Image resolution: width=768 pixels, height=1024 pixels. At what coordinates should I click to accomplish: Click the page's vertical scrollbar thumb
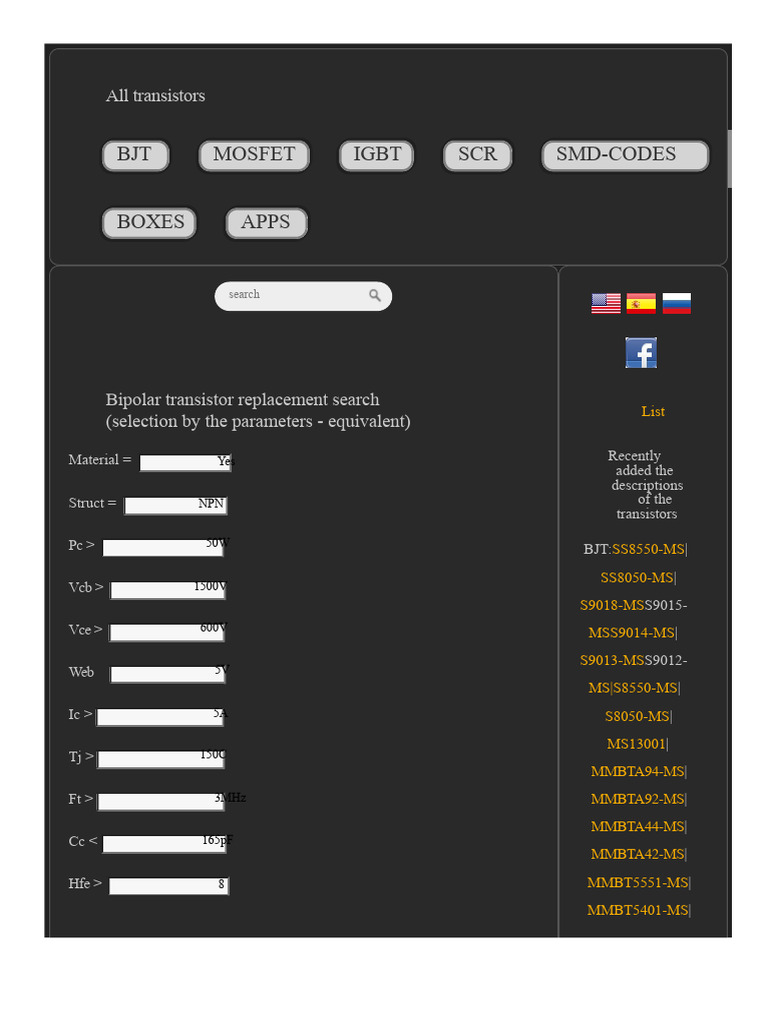click(730, 158)
